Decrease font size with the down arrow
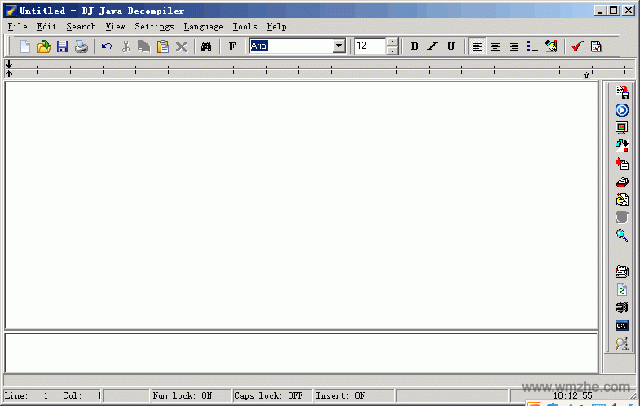 coord(392,50)
